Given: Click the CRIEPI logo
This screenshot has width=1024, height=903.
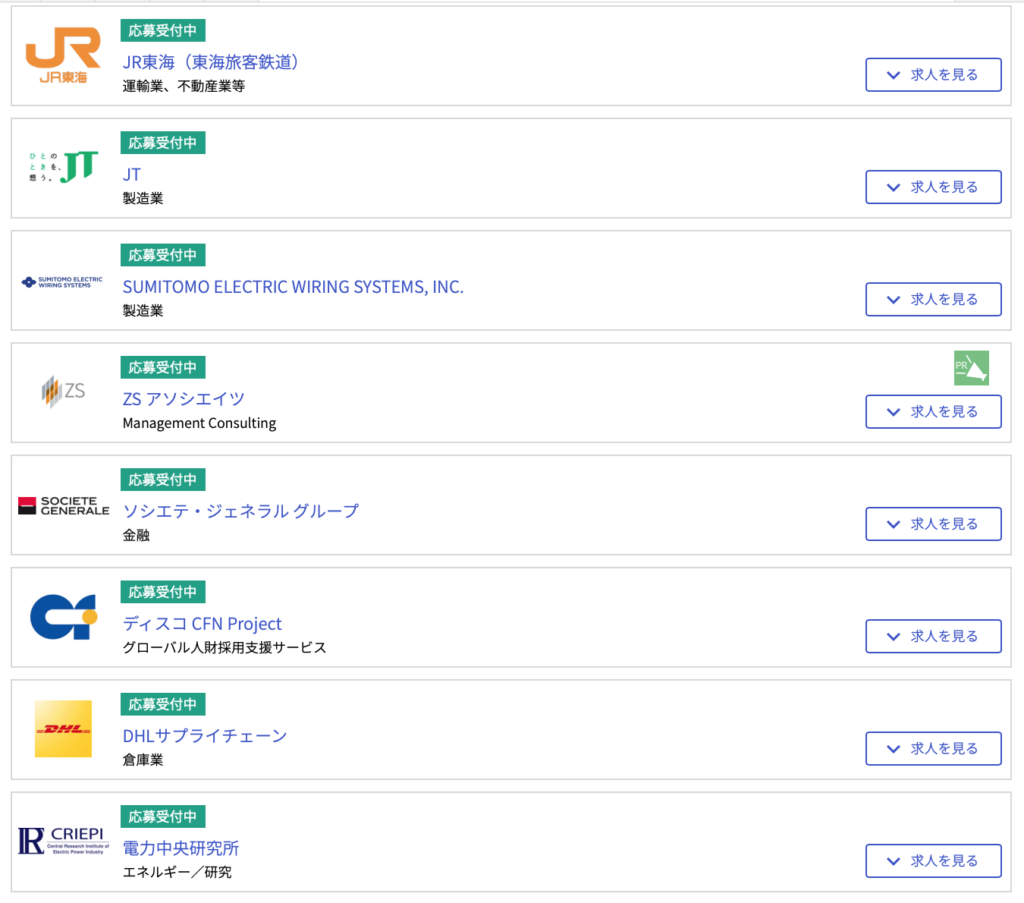Looking at the screenshot, I should click(63, 841).
